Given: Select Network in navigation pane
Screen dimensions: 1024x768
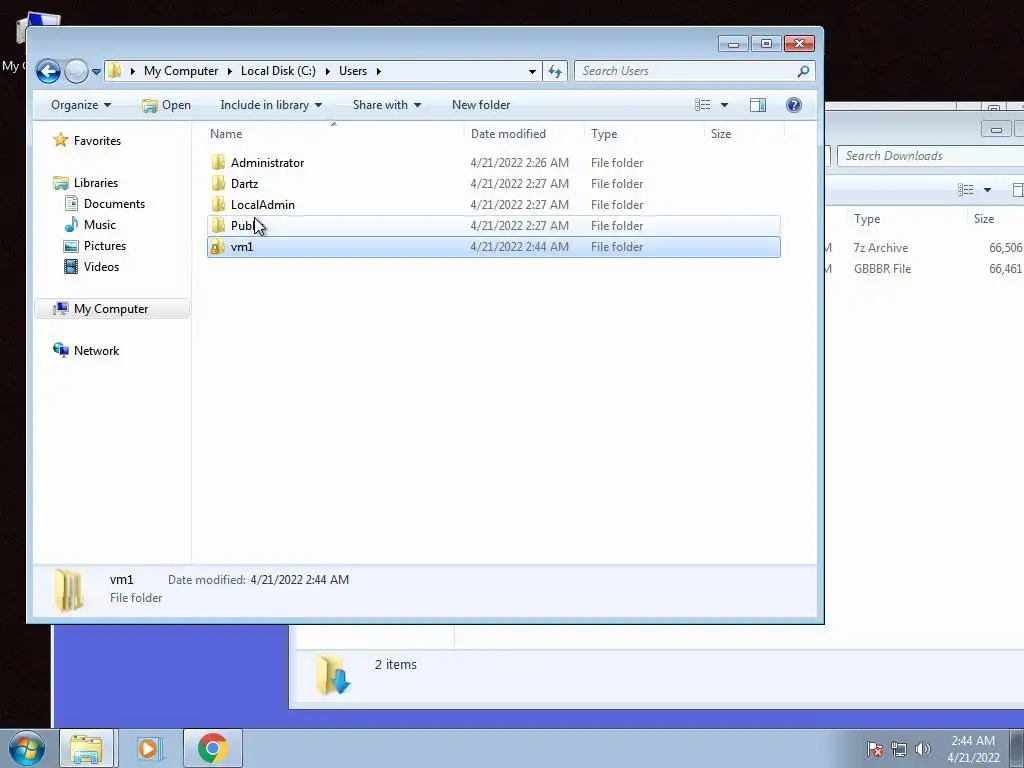Looking at the screenshot, I should [x=96, y=351].
